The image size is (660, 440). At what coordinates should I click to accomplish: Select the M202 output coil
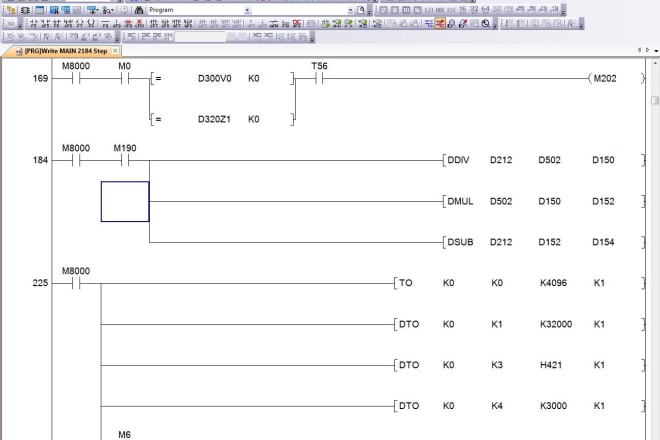point(616,78)
